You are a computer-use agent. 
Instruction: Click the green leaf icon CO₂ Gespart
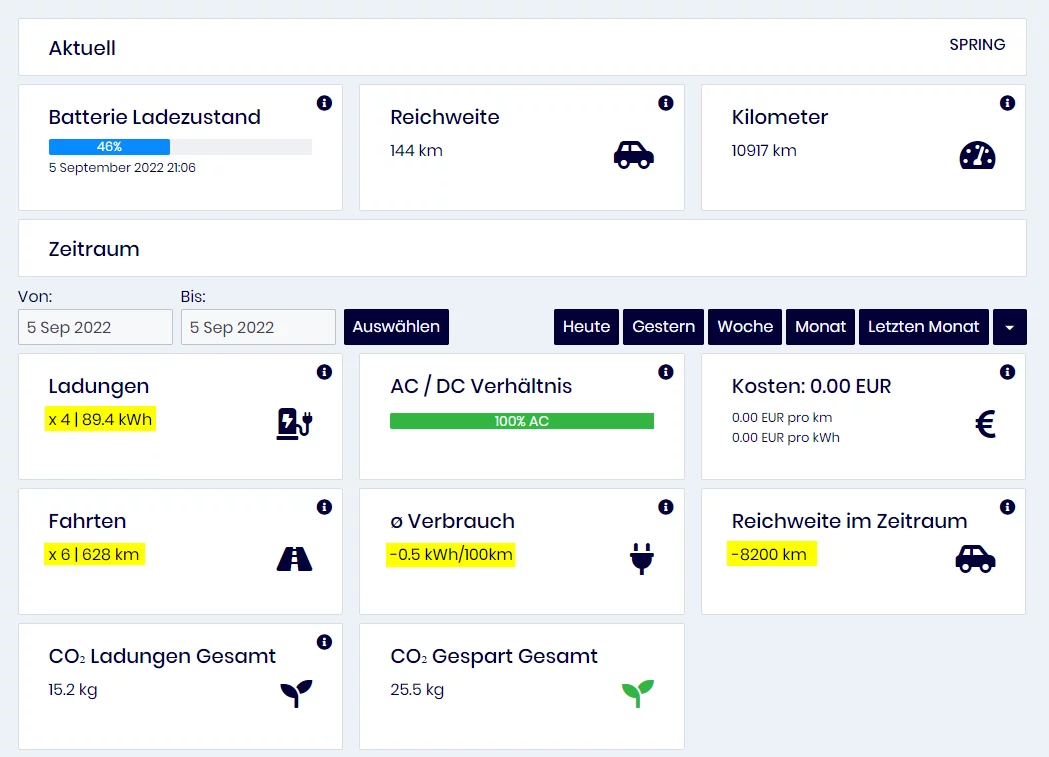[637, 692]
